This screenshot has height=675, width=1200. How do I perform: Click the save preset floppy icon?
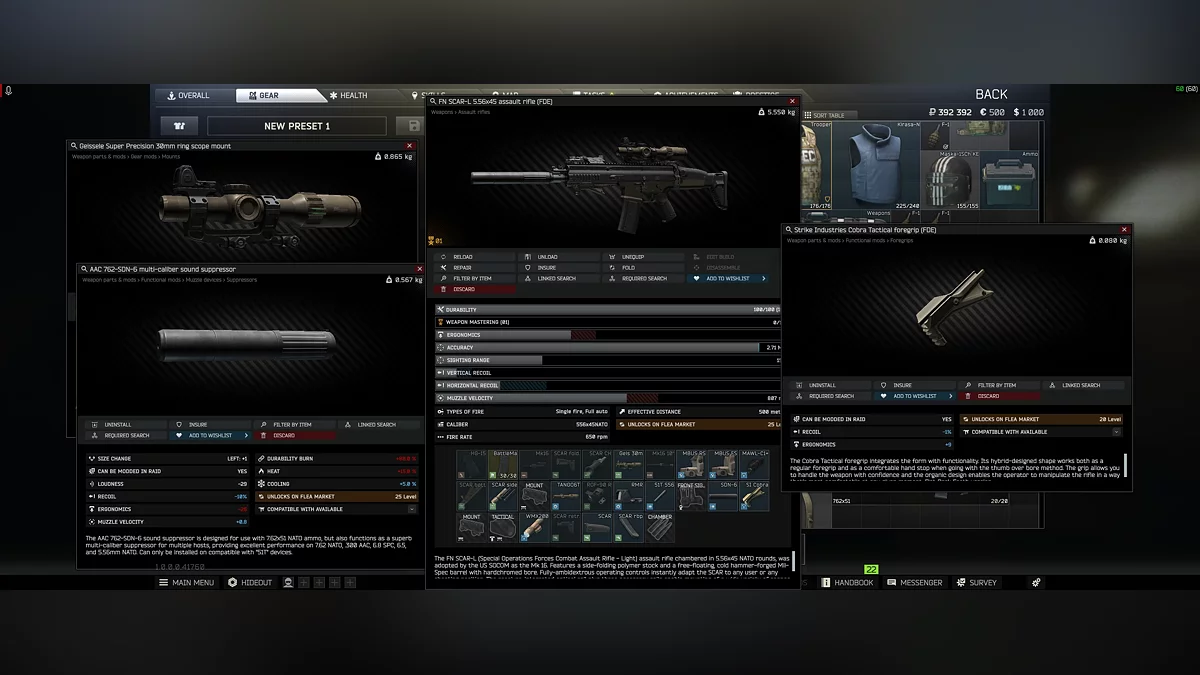(x=410, y=126)
